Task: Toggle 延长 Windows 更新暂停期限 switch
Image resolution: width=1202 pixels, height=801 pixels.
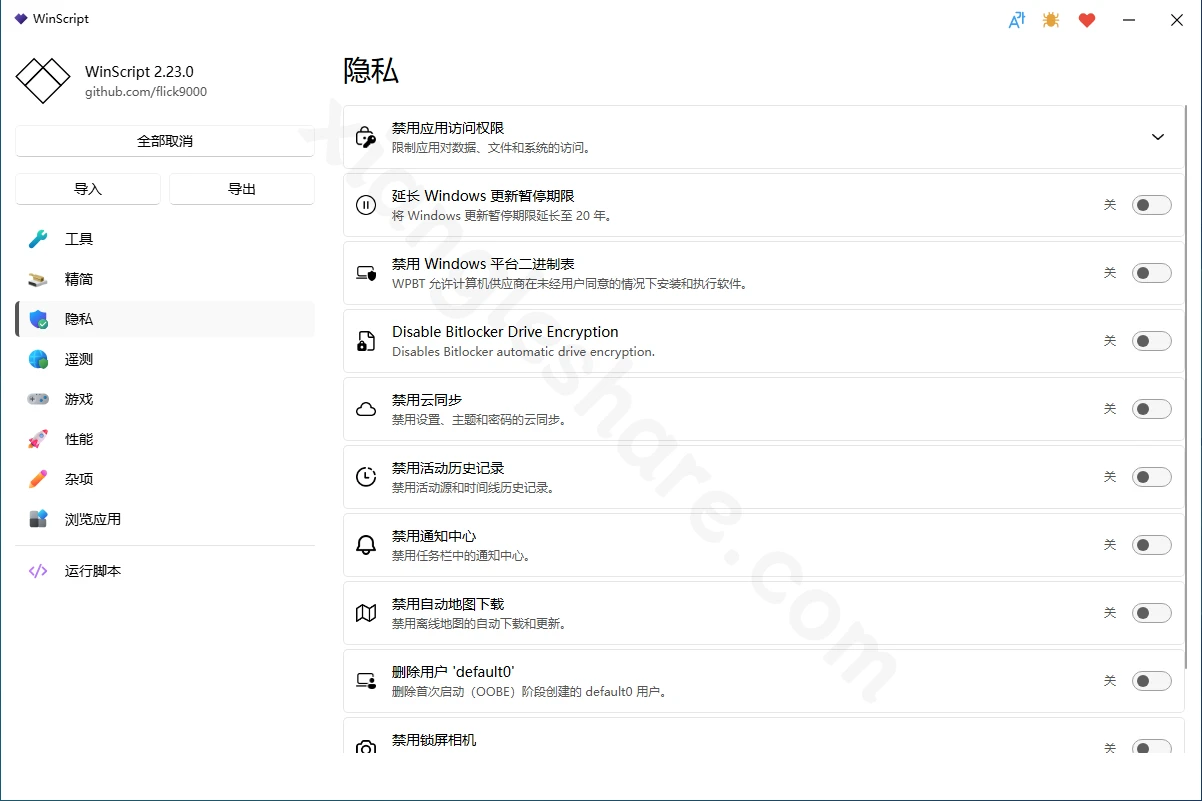Action: tap(1151, 205)
